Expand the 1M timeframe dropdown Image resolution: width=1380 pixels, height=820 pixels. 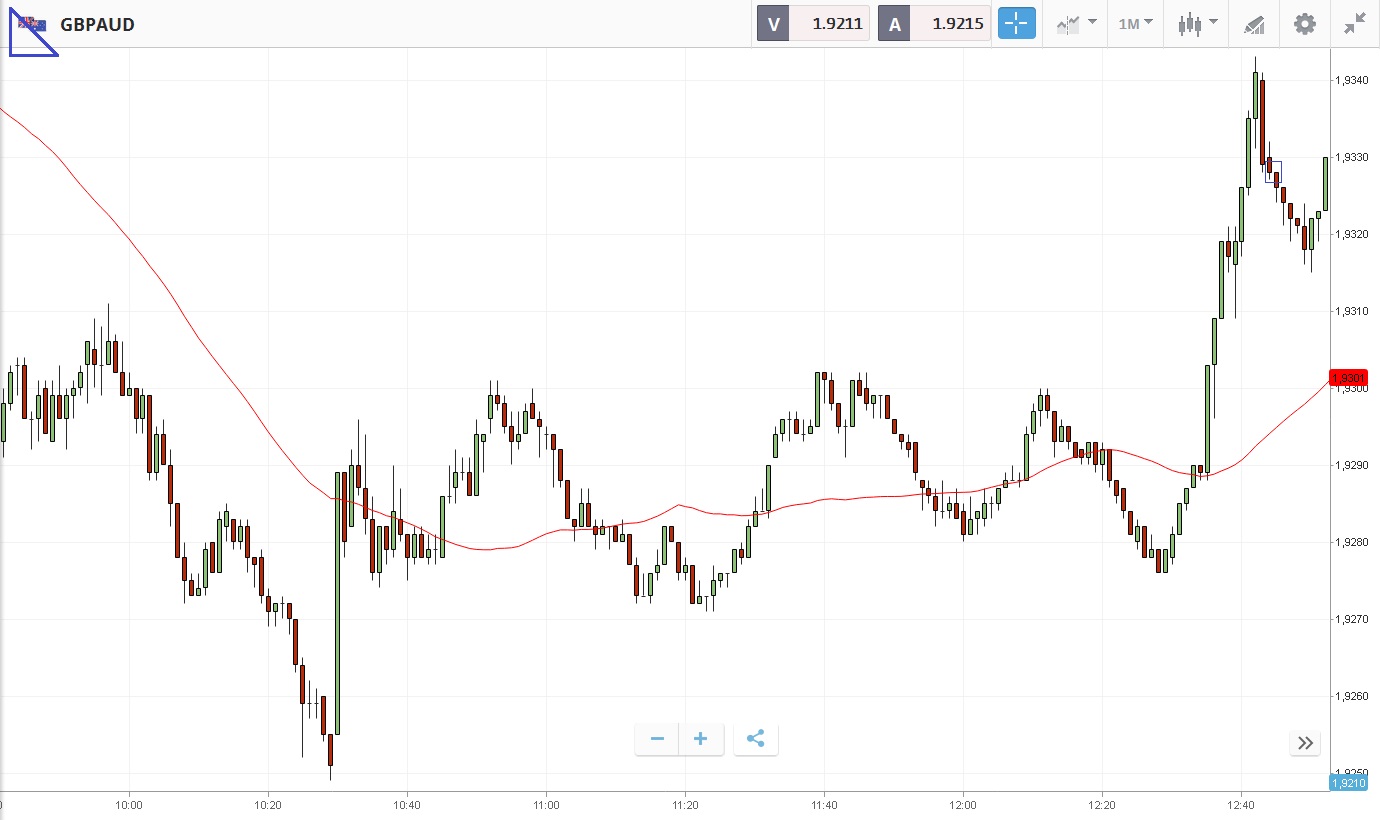pos(1135,24)
